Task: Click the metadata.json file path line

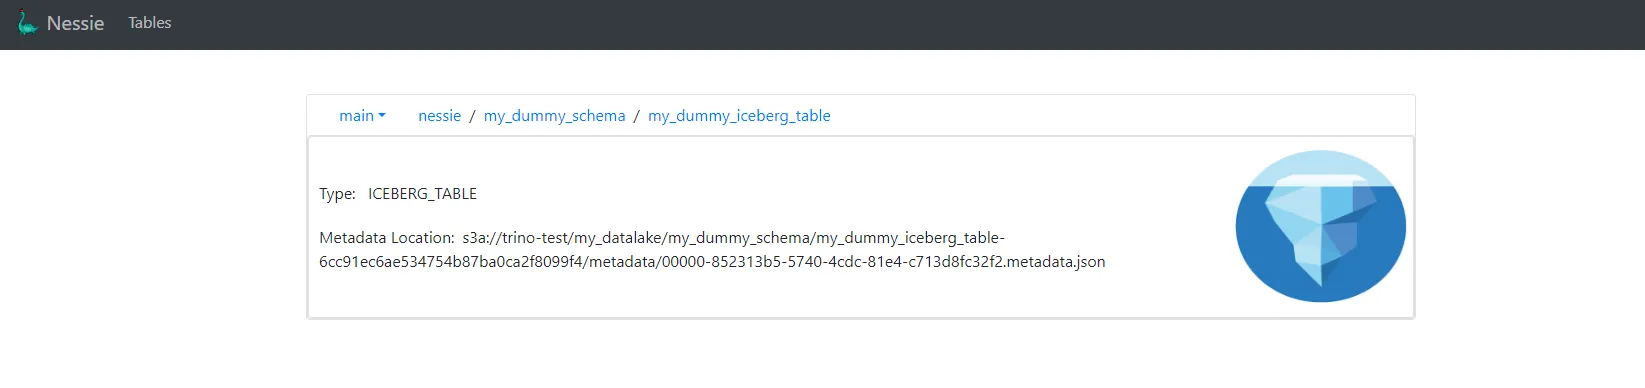Action: tap(712, 262)
